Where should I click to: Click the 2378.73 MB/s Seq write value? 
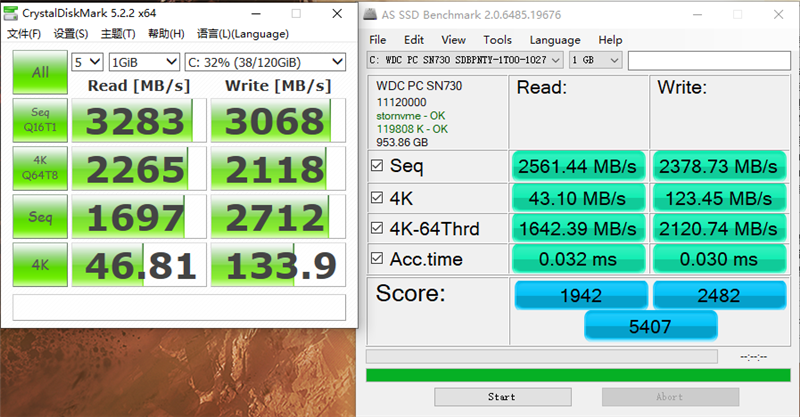point(719,166)
